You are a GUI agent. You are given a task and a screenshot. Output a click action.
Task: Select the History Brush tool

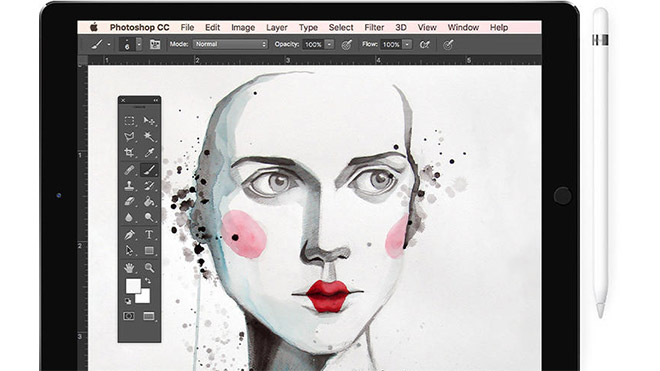click(149, 185)
